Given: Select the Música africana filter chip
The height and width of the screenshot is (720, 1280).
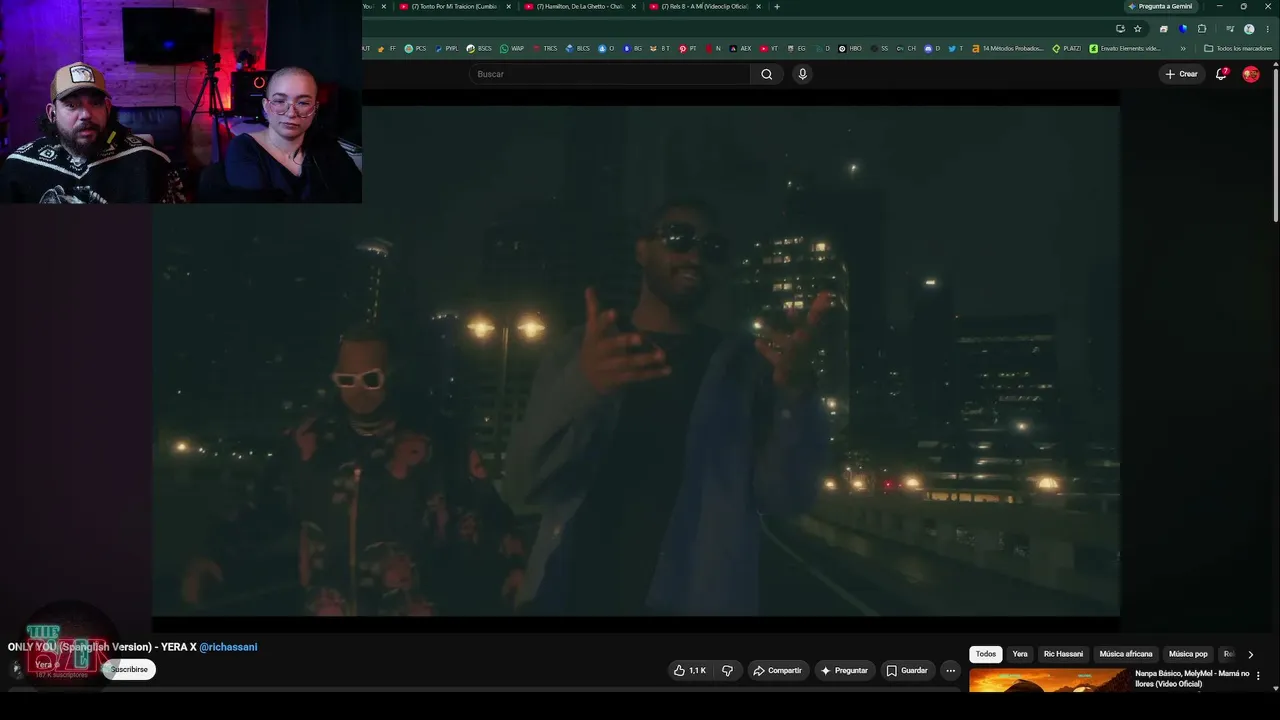Looking at the screenshot, I should click(1126, 654).
